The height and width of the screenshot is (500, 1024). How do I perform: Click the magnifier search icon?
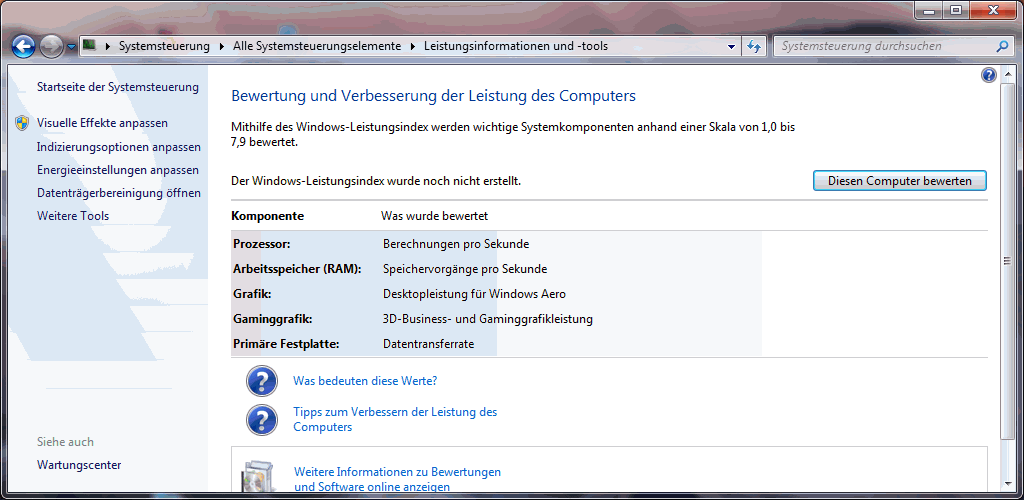1002,46
